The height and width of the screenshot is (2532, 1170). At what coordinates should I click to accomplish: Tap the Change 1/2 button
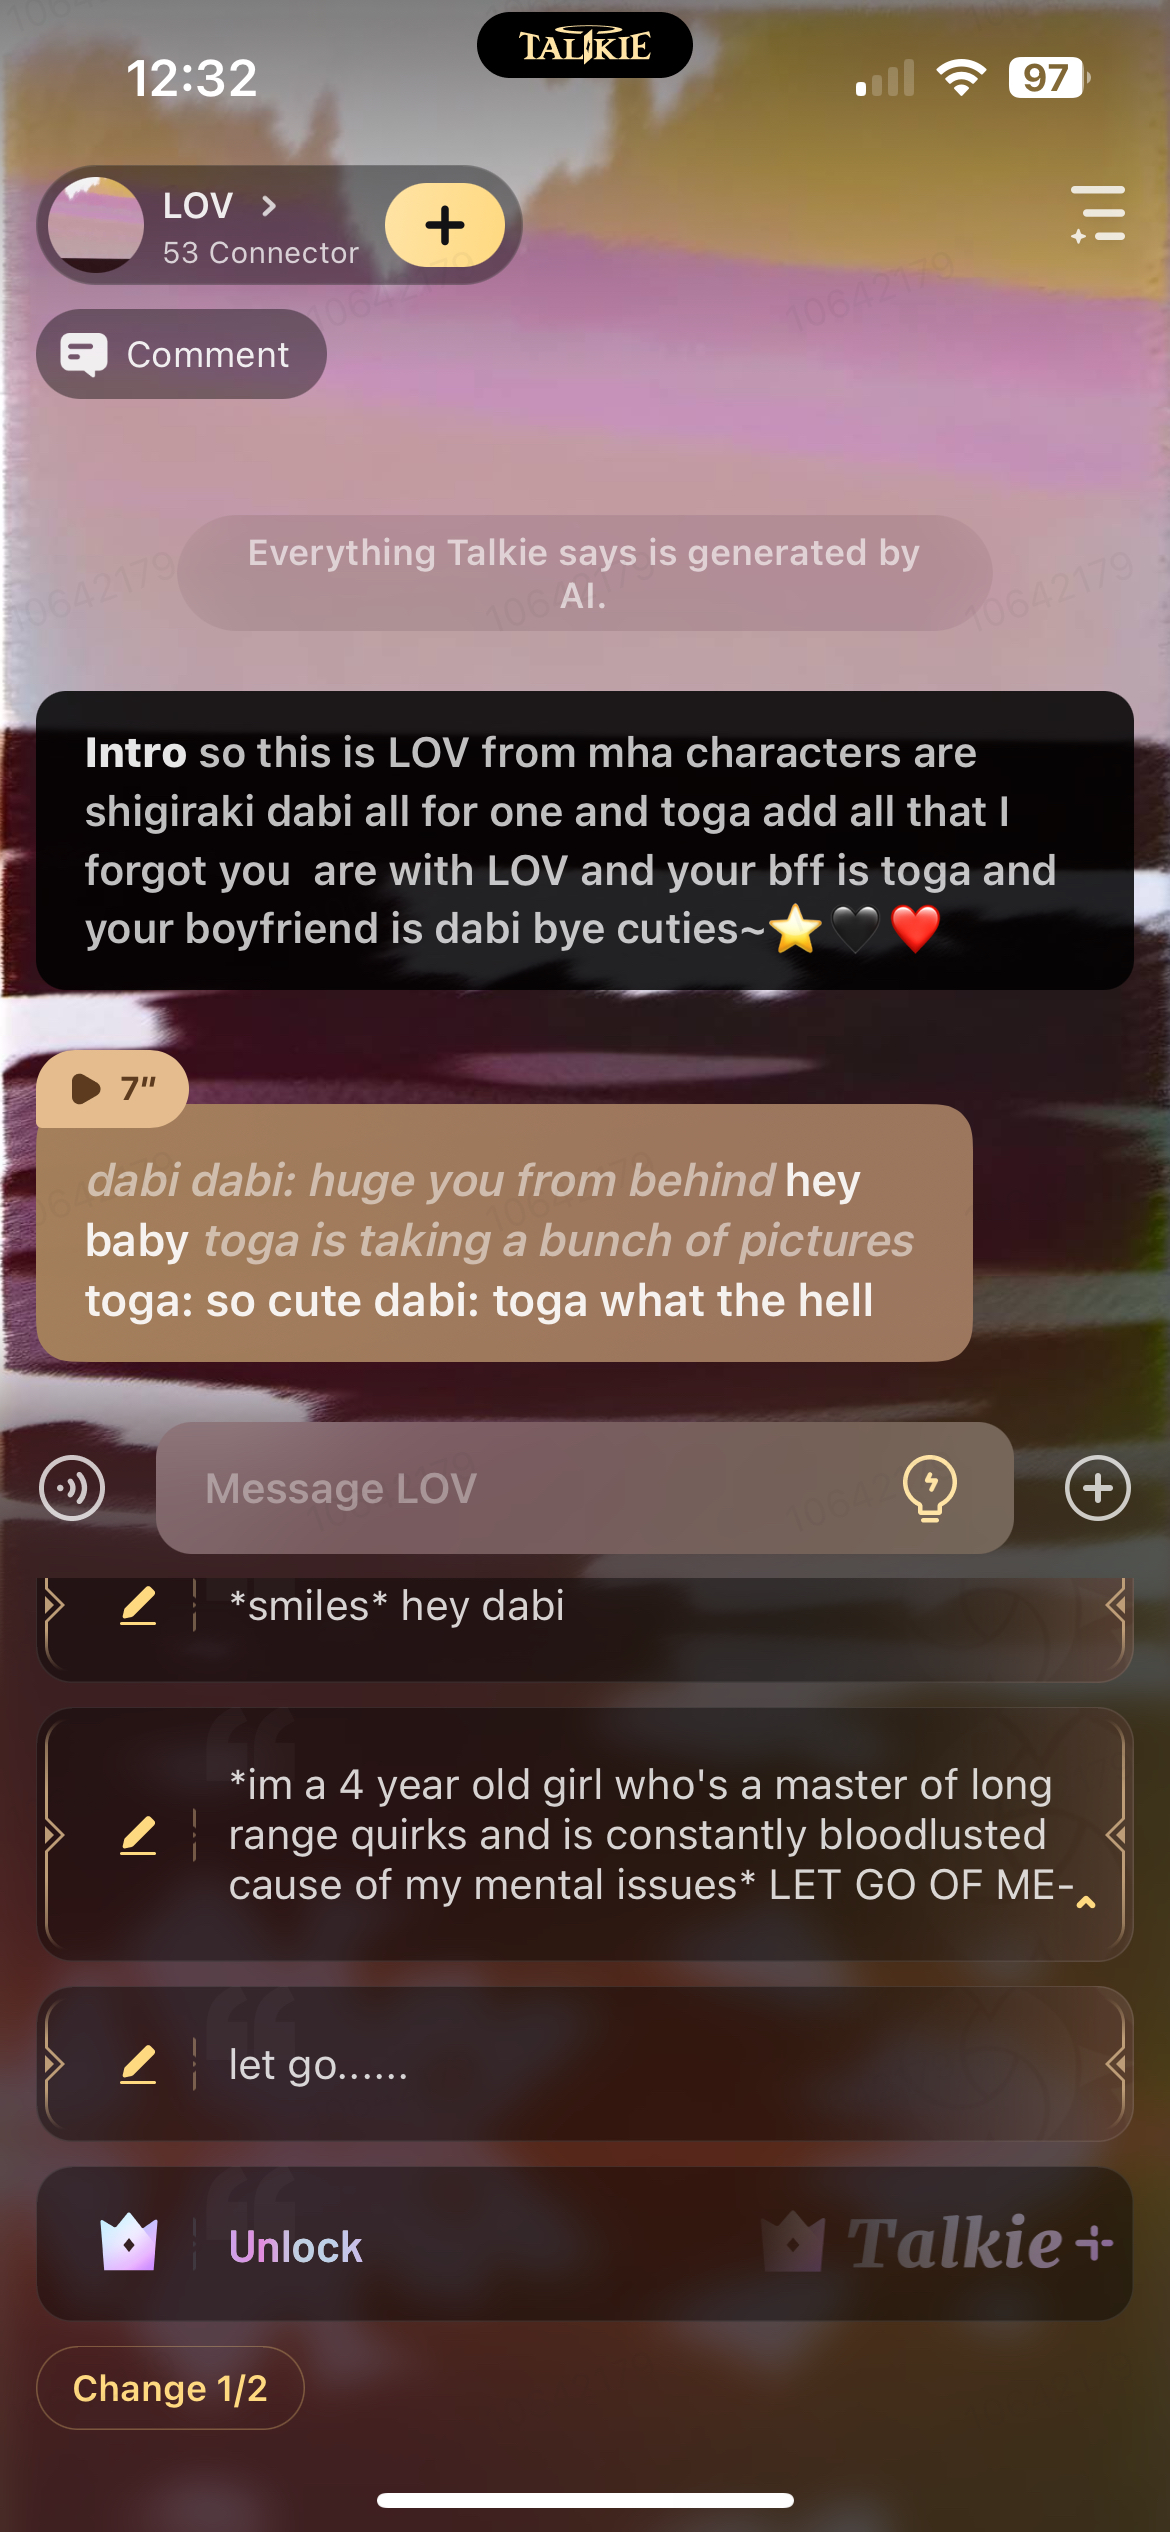170,2388
